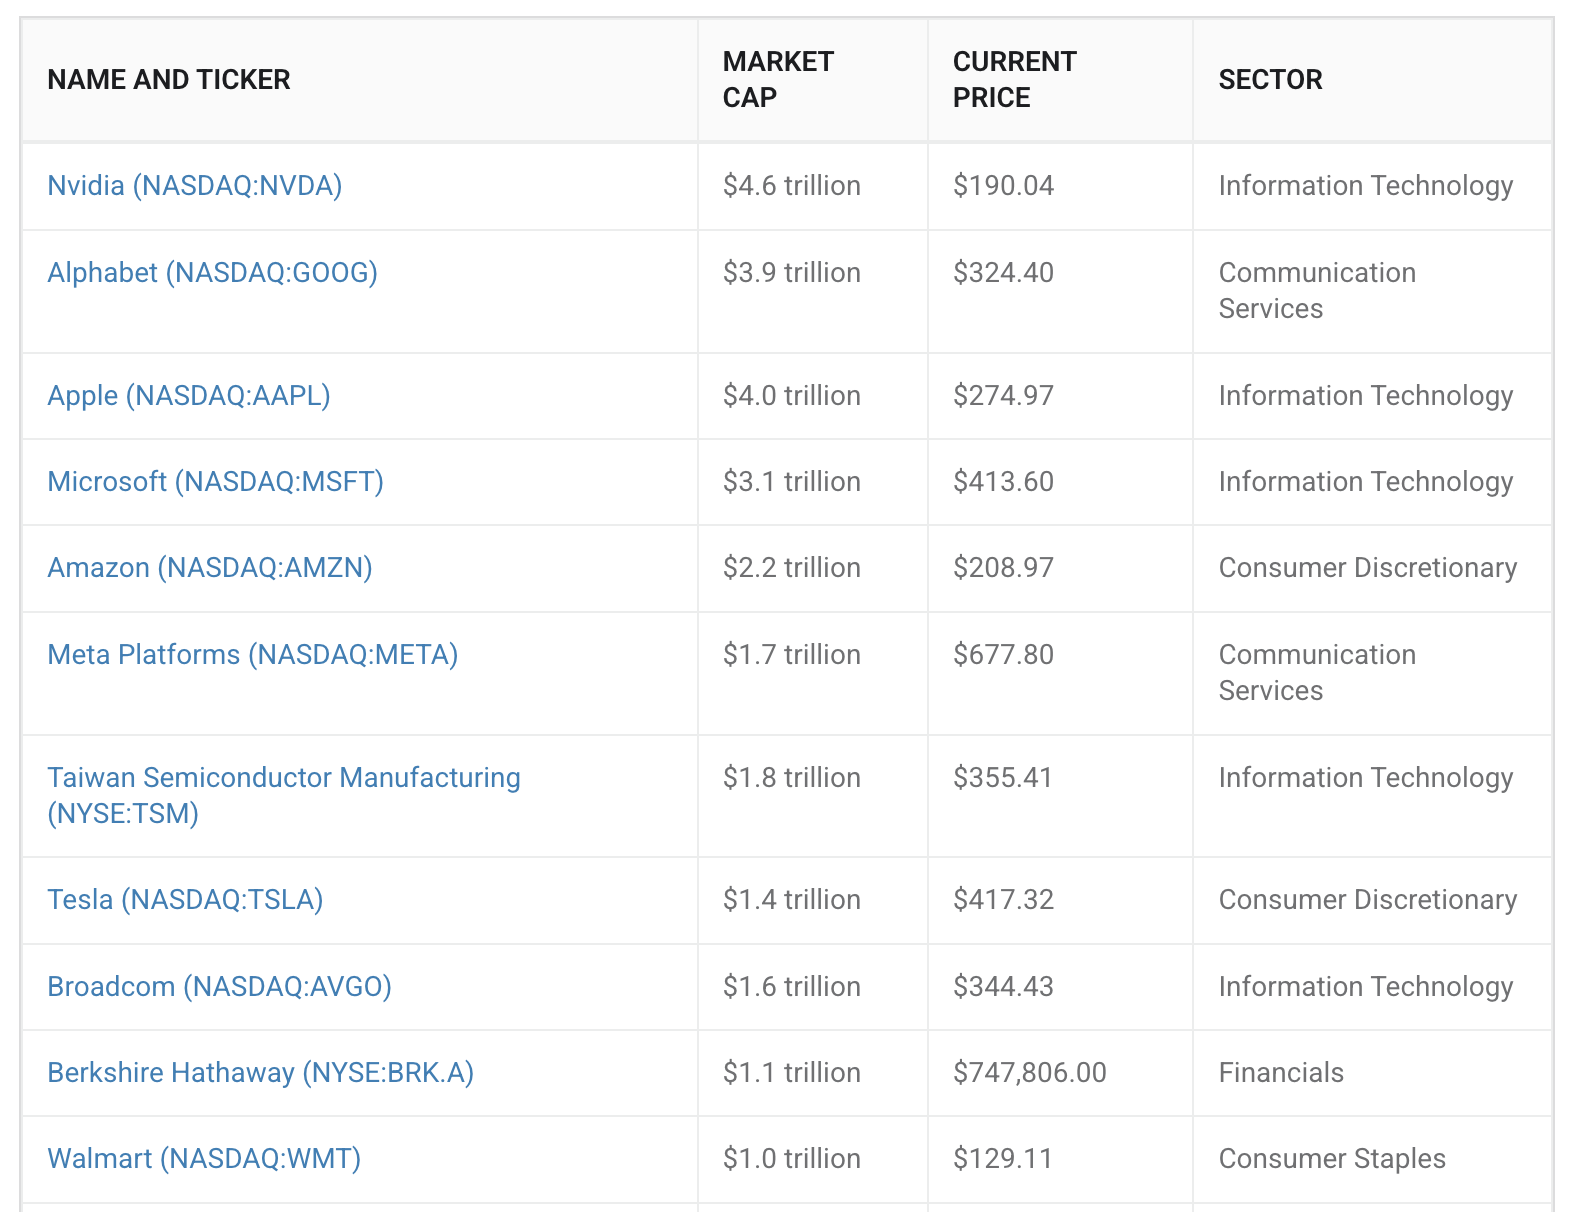Open the Berkshire Hathaway (NYSE:BRK.A) link

click(261, 1073)
